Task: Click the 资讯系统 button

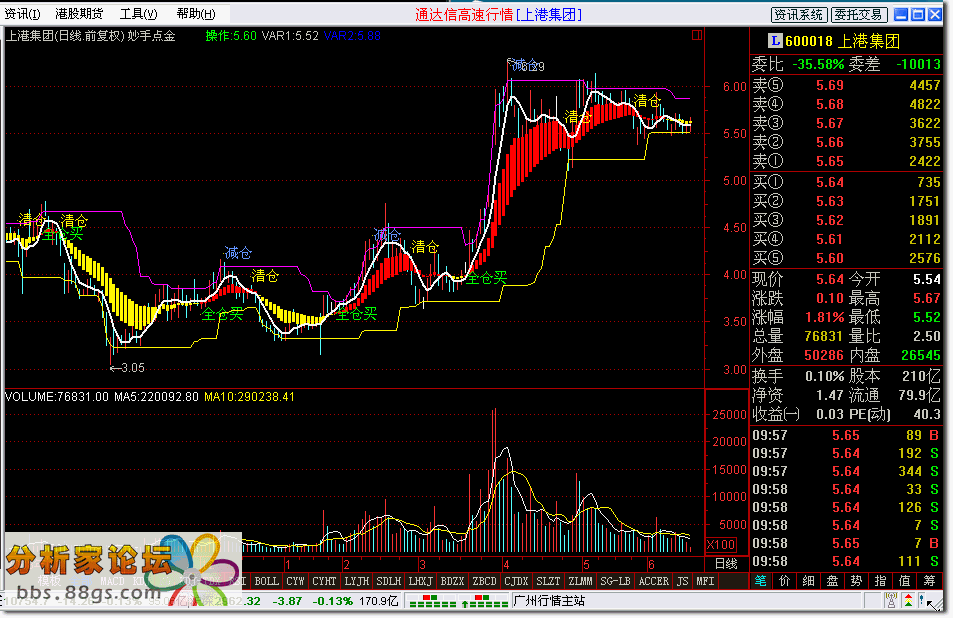Action: (x=799, y=15)
